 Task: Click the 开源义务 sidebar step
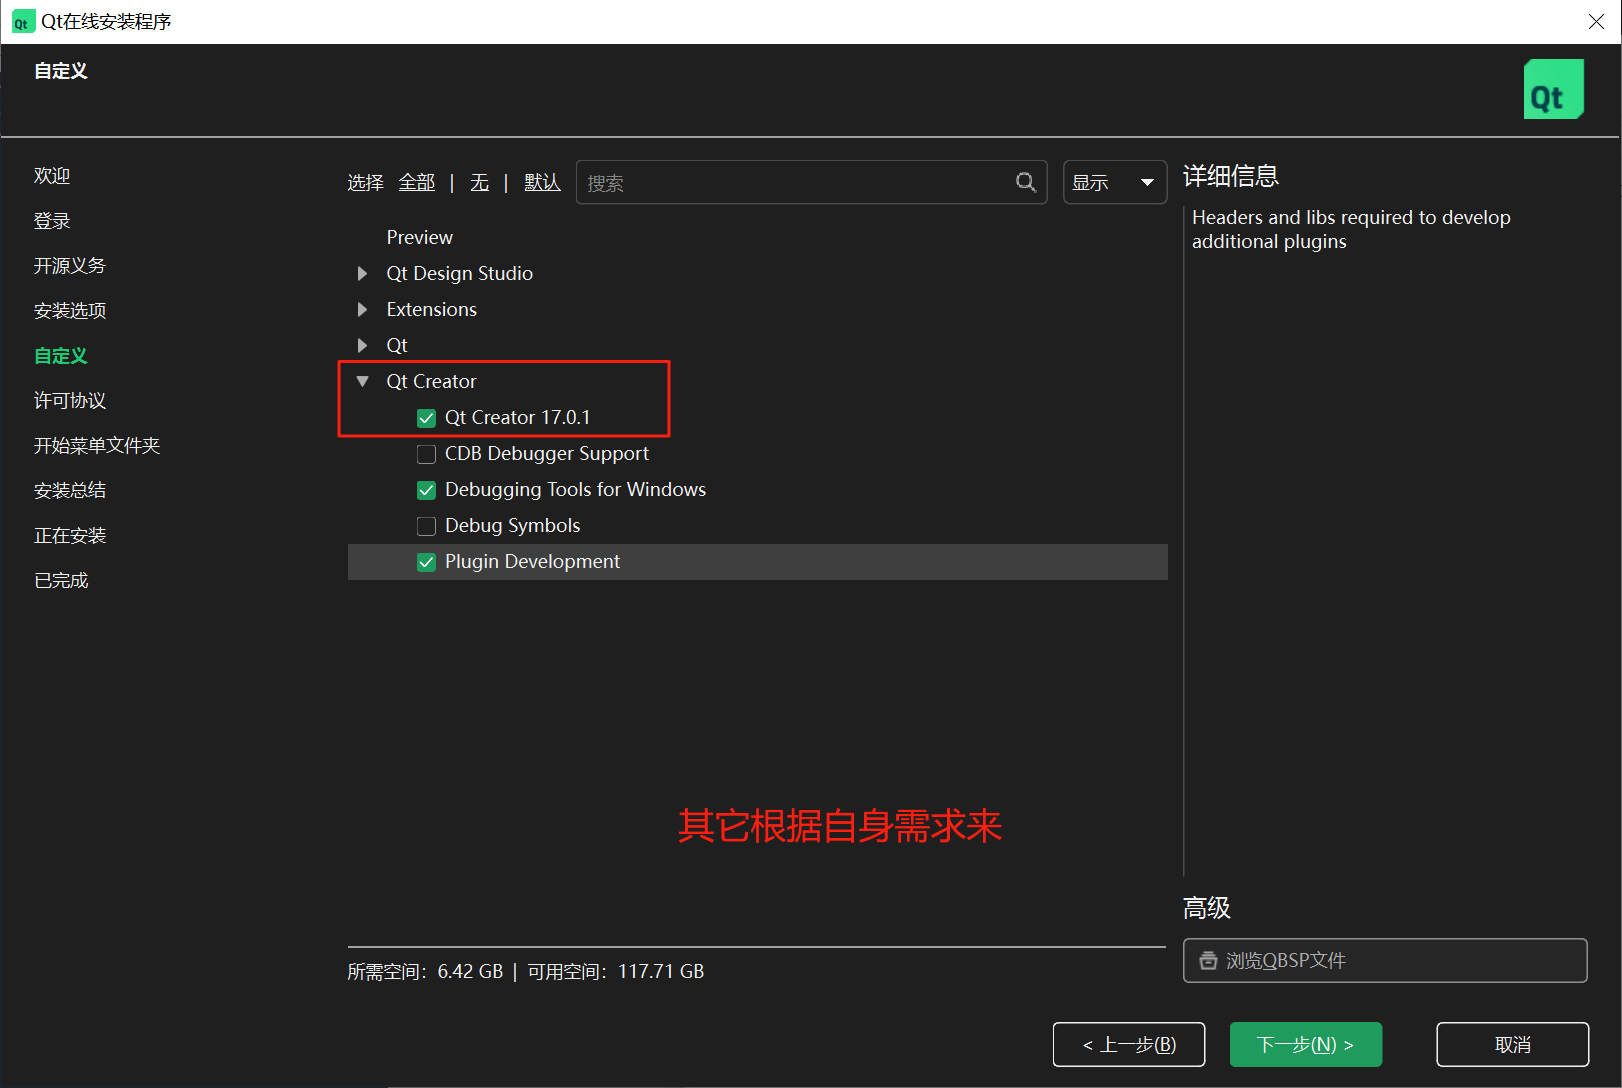tap(70, 266)
